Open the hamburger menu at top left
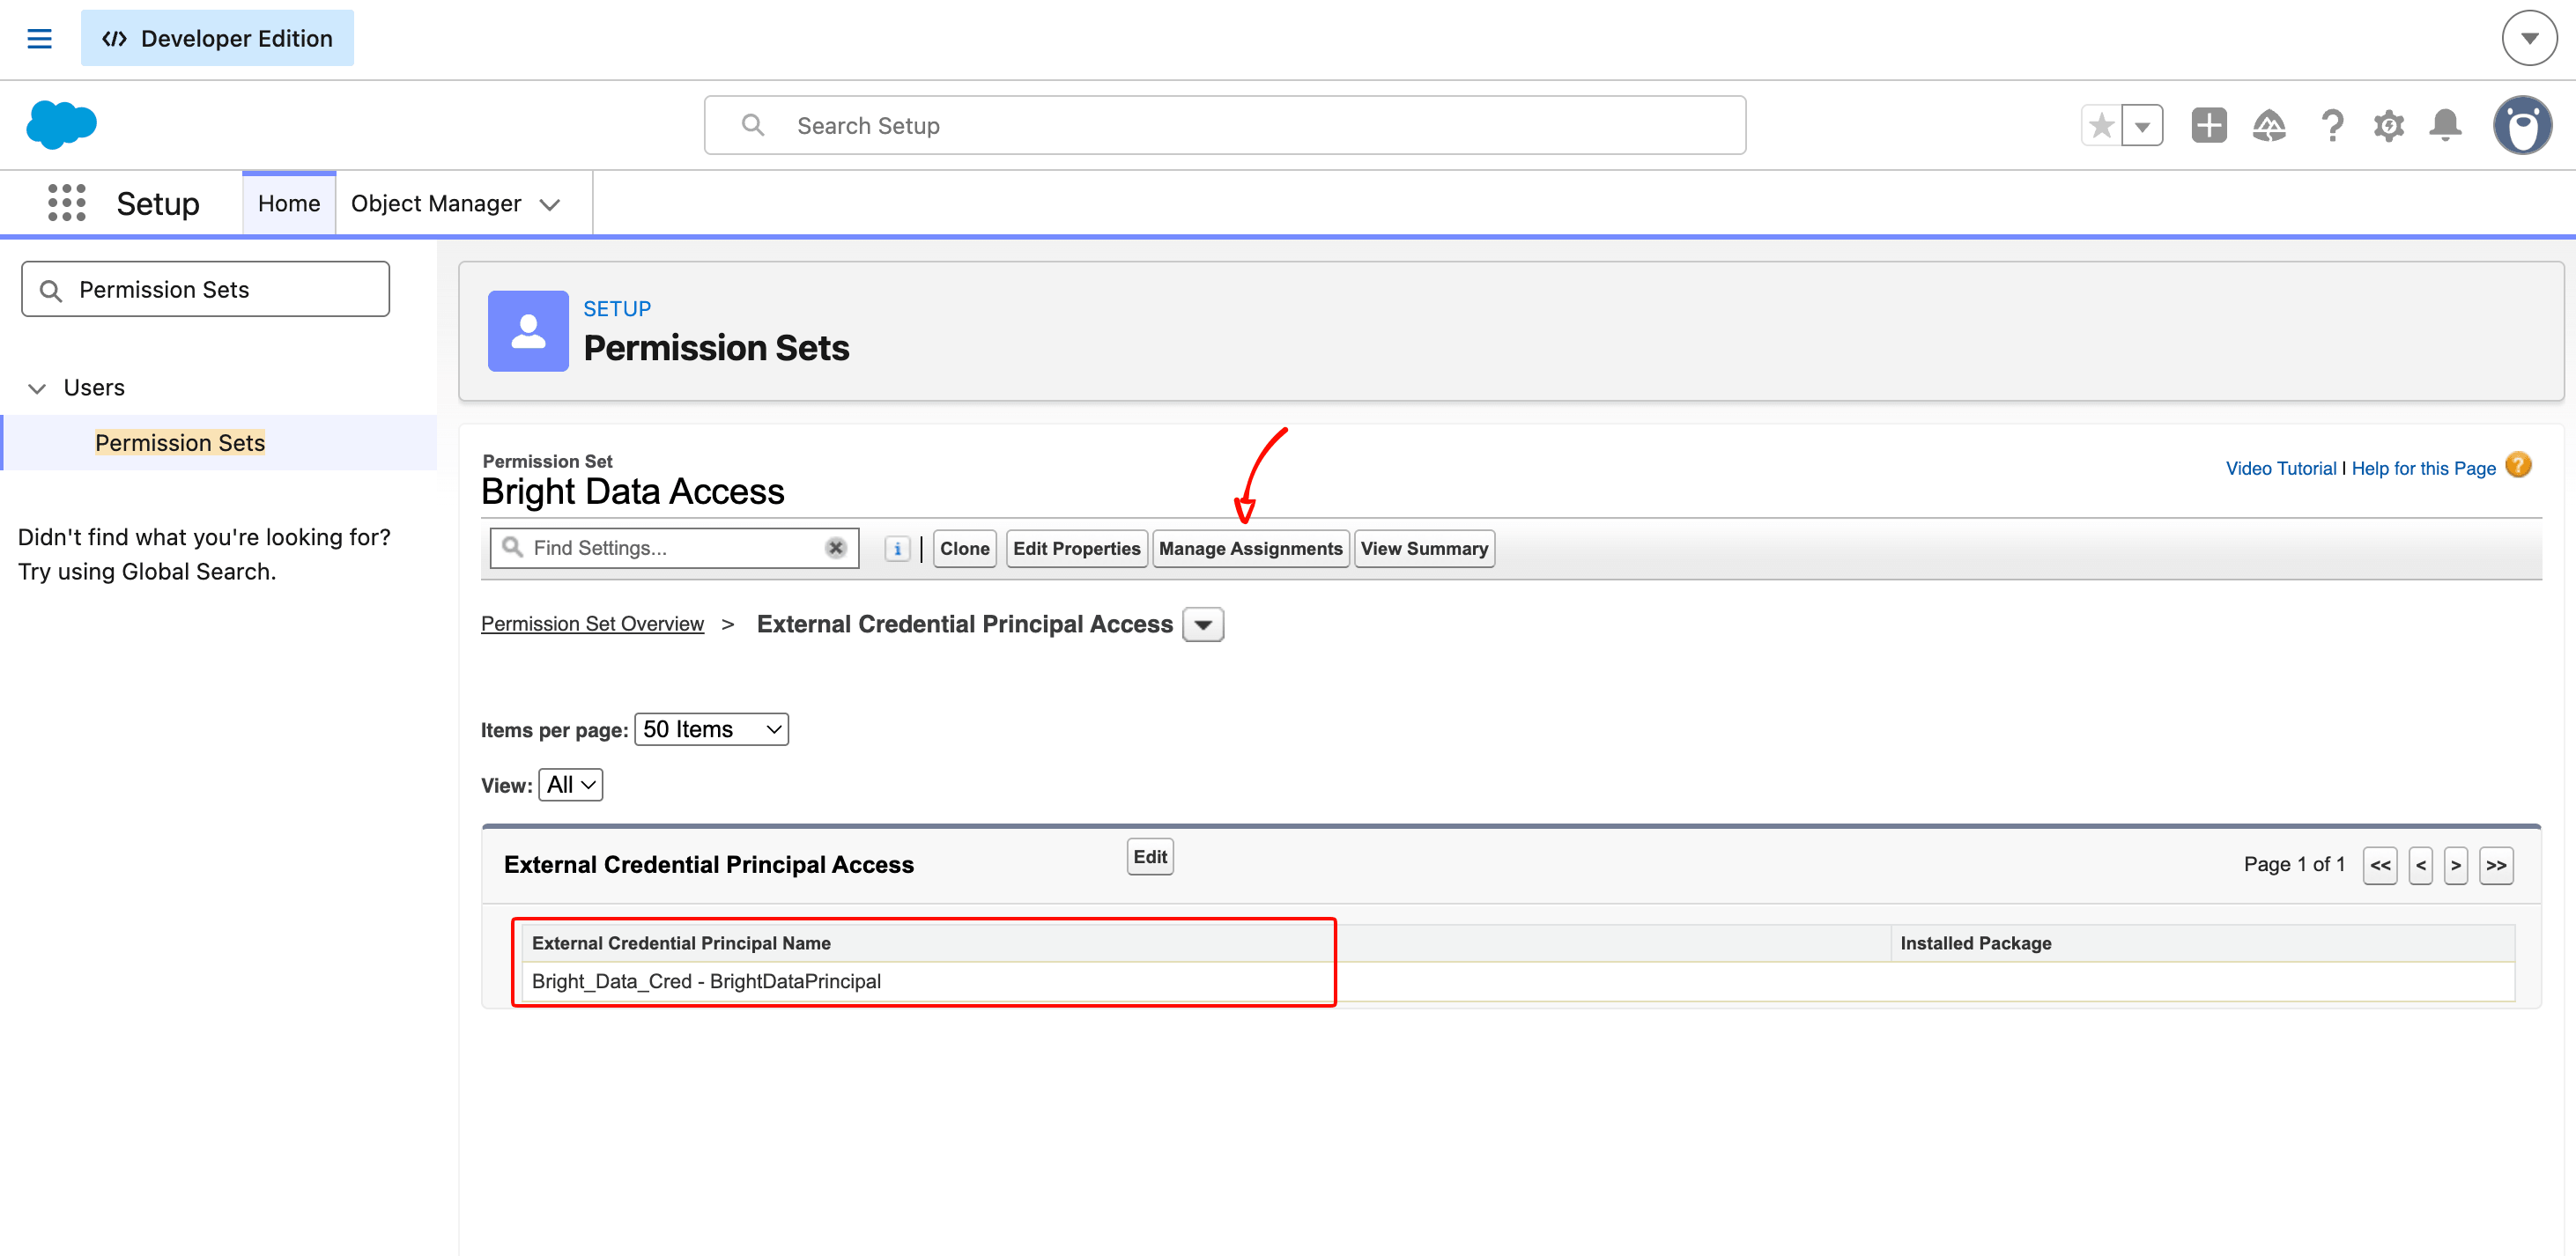The image size is (2576, 1256). [39, 39]
